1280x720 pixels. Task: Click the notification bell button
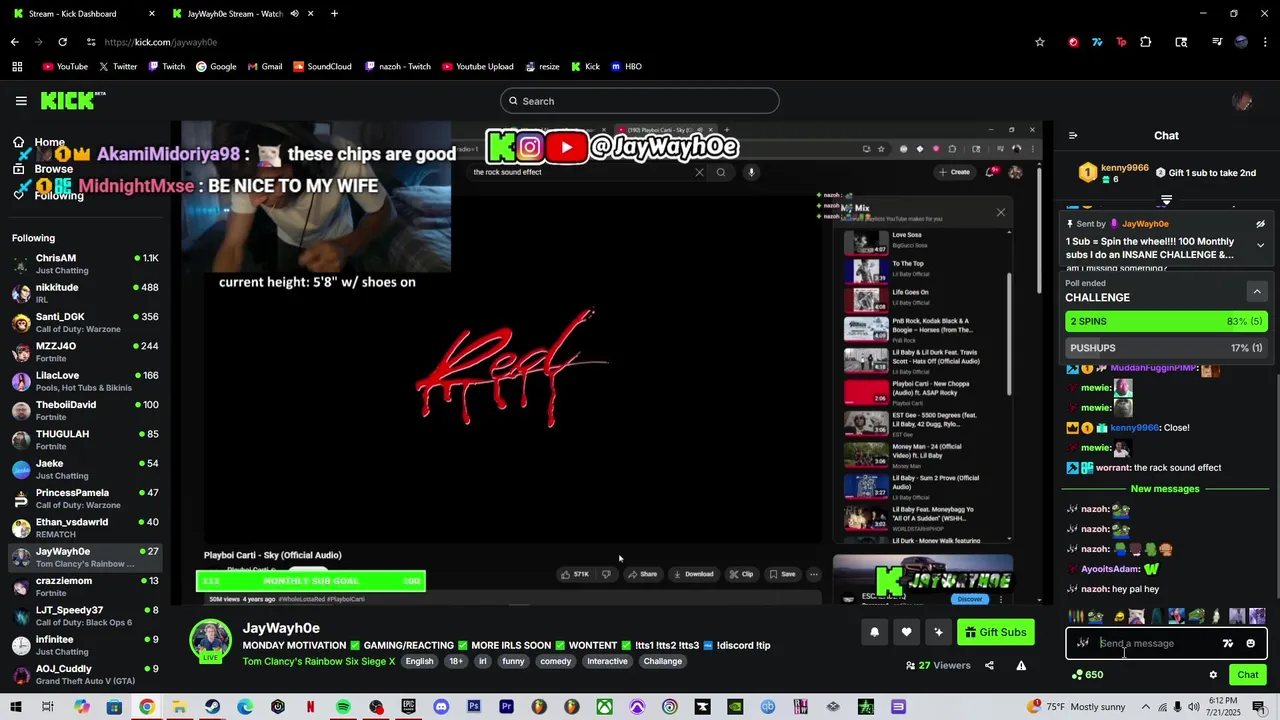tap(875, 632)
